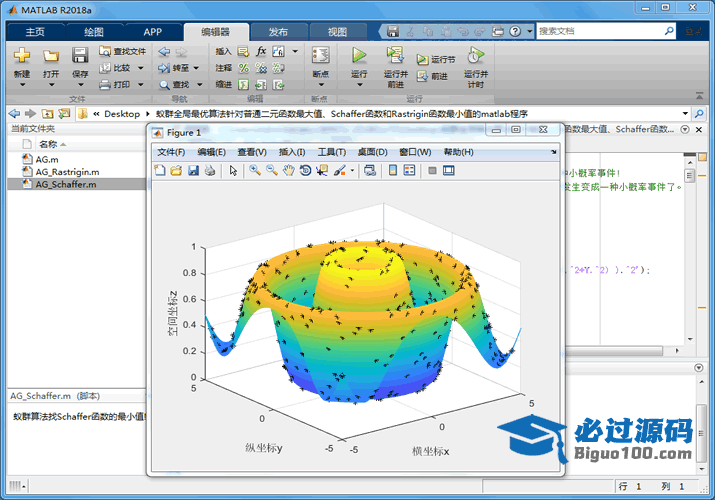This screenshot has height=500, width=715.
Task: Select the zoom in tool
Action: 255,170
